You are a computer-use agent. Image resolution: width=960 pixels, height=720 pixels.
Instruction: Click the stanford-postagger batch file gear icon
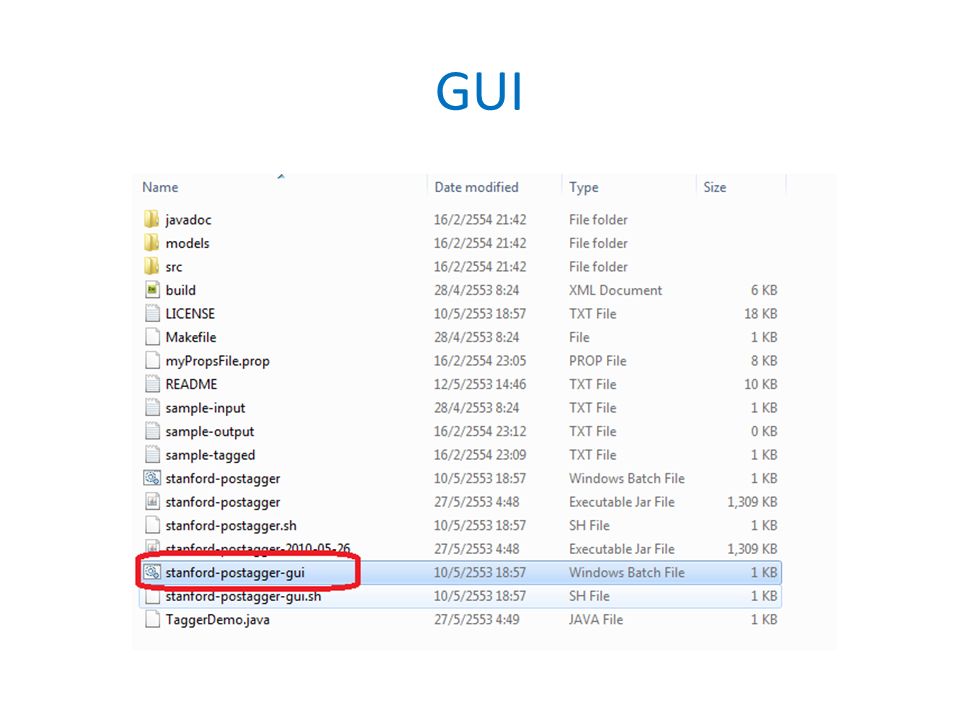click(152, 478)
